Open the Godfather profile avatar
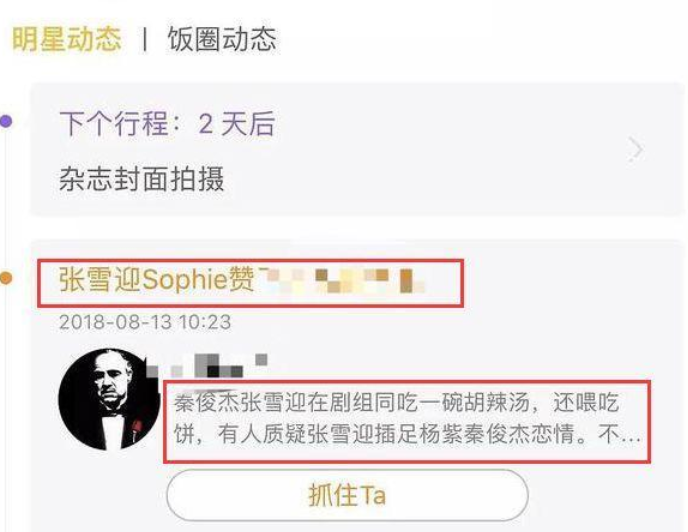The image size is (688, 532). [110, 399]
